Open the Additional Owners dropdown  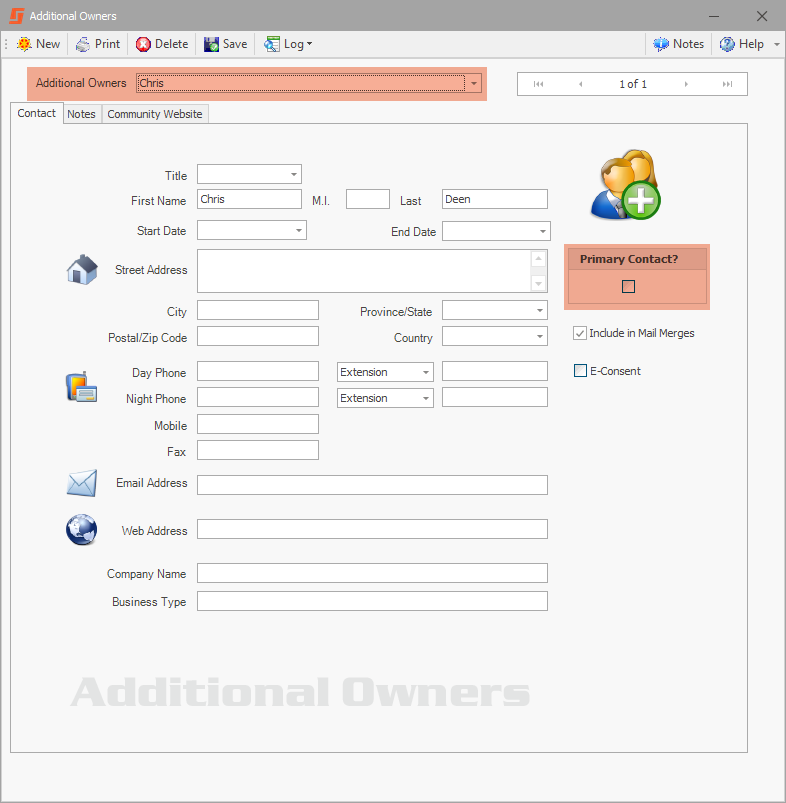pos(474,83)
